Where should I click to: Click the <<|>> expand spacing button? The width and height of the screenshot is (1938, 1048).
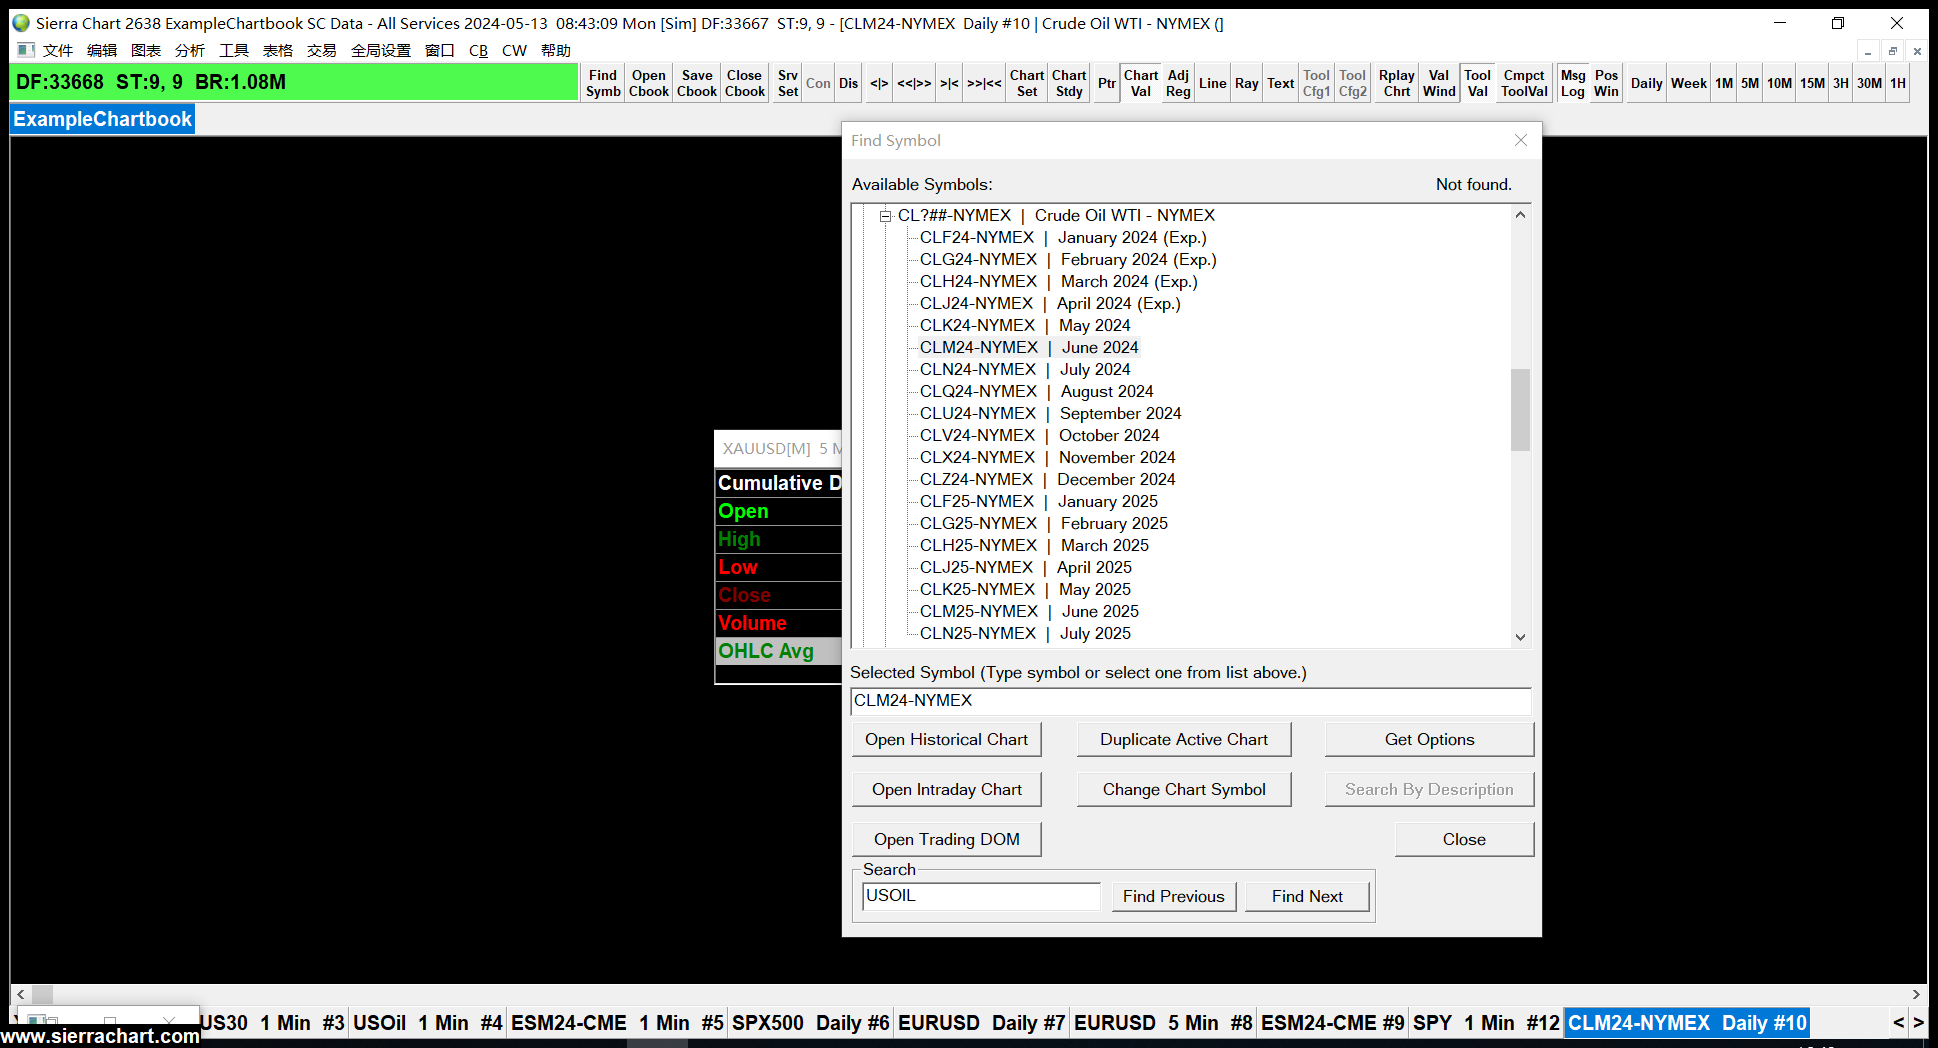point(914,83)
